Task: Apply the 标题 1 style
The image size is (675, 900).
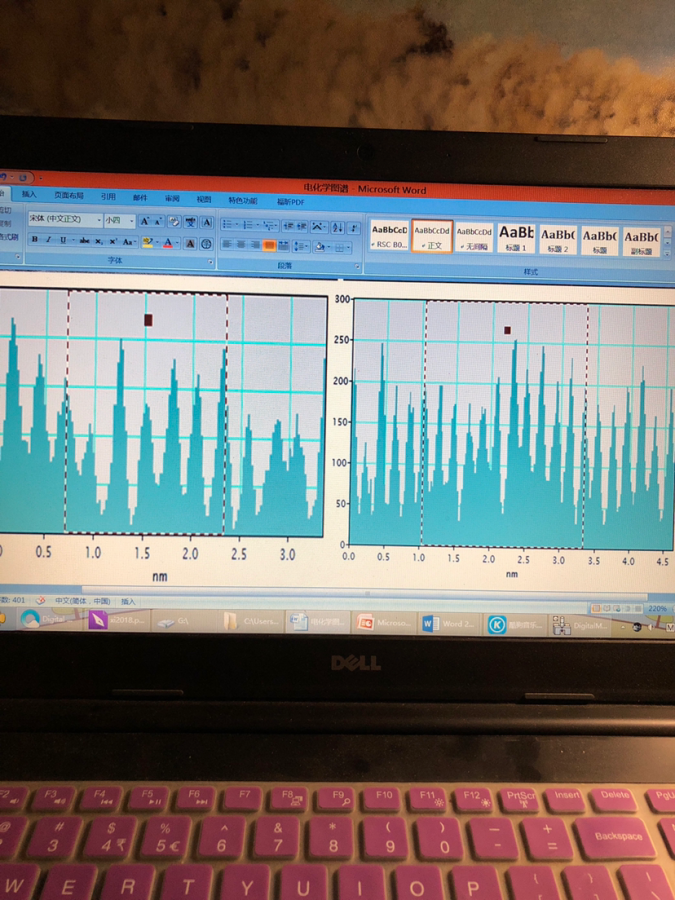Action: click(516, 238)
